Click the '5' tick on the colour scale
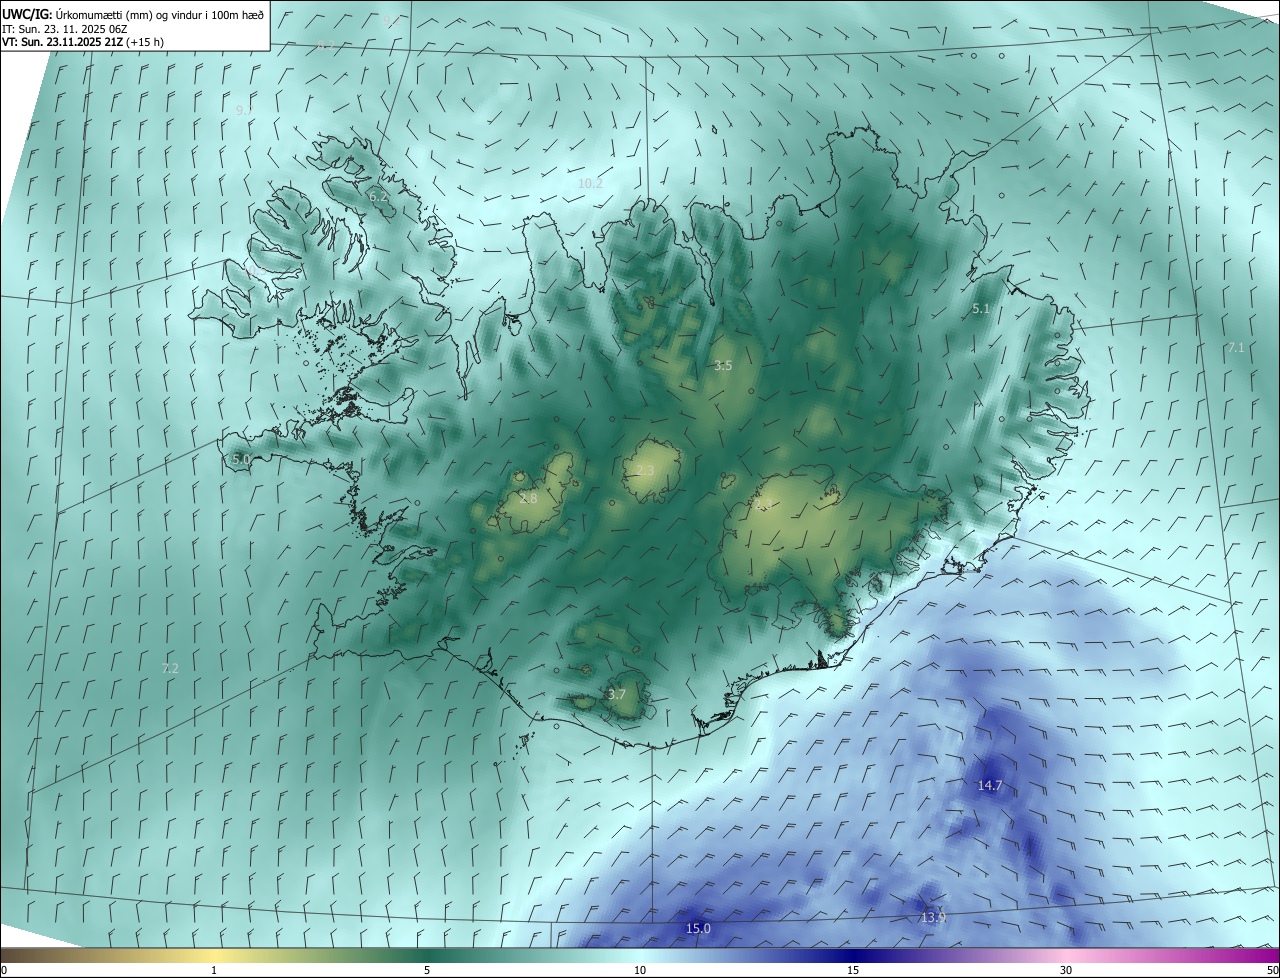Viewport: 1280px width, 978px height. click(428, 970)
